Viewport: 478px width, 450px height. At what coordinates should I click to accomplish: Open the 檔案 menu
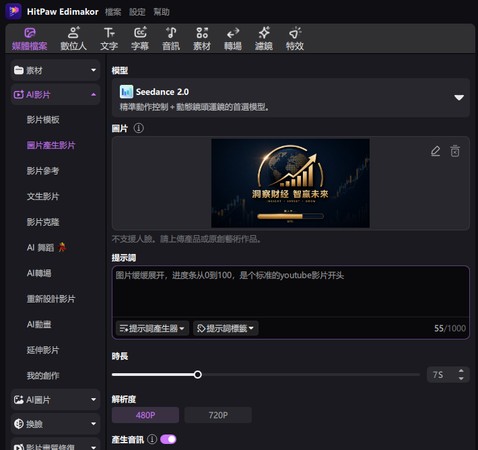[113, 12]
